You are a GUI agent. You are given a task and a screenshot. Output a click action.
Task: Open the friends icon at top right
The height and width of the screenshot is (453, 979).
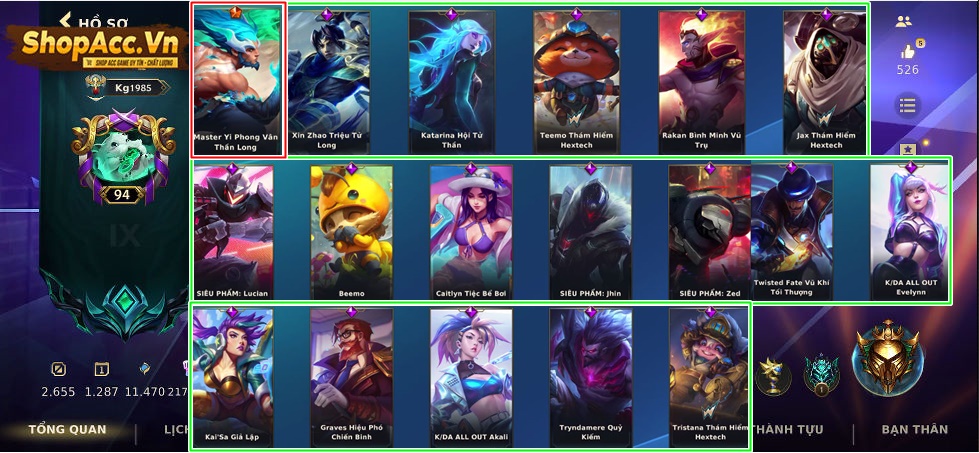tap(903, 21)
